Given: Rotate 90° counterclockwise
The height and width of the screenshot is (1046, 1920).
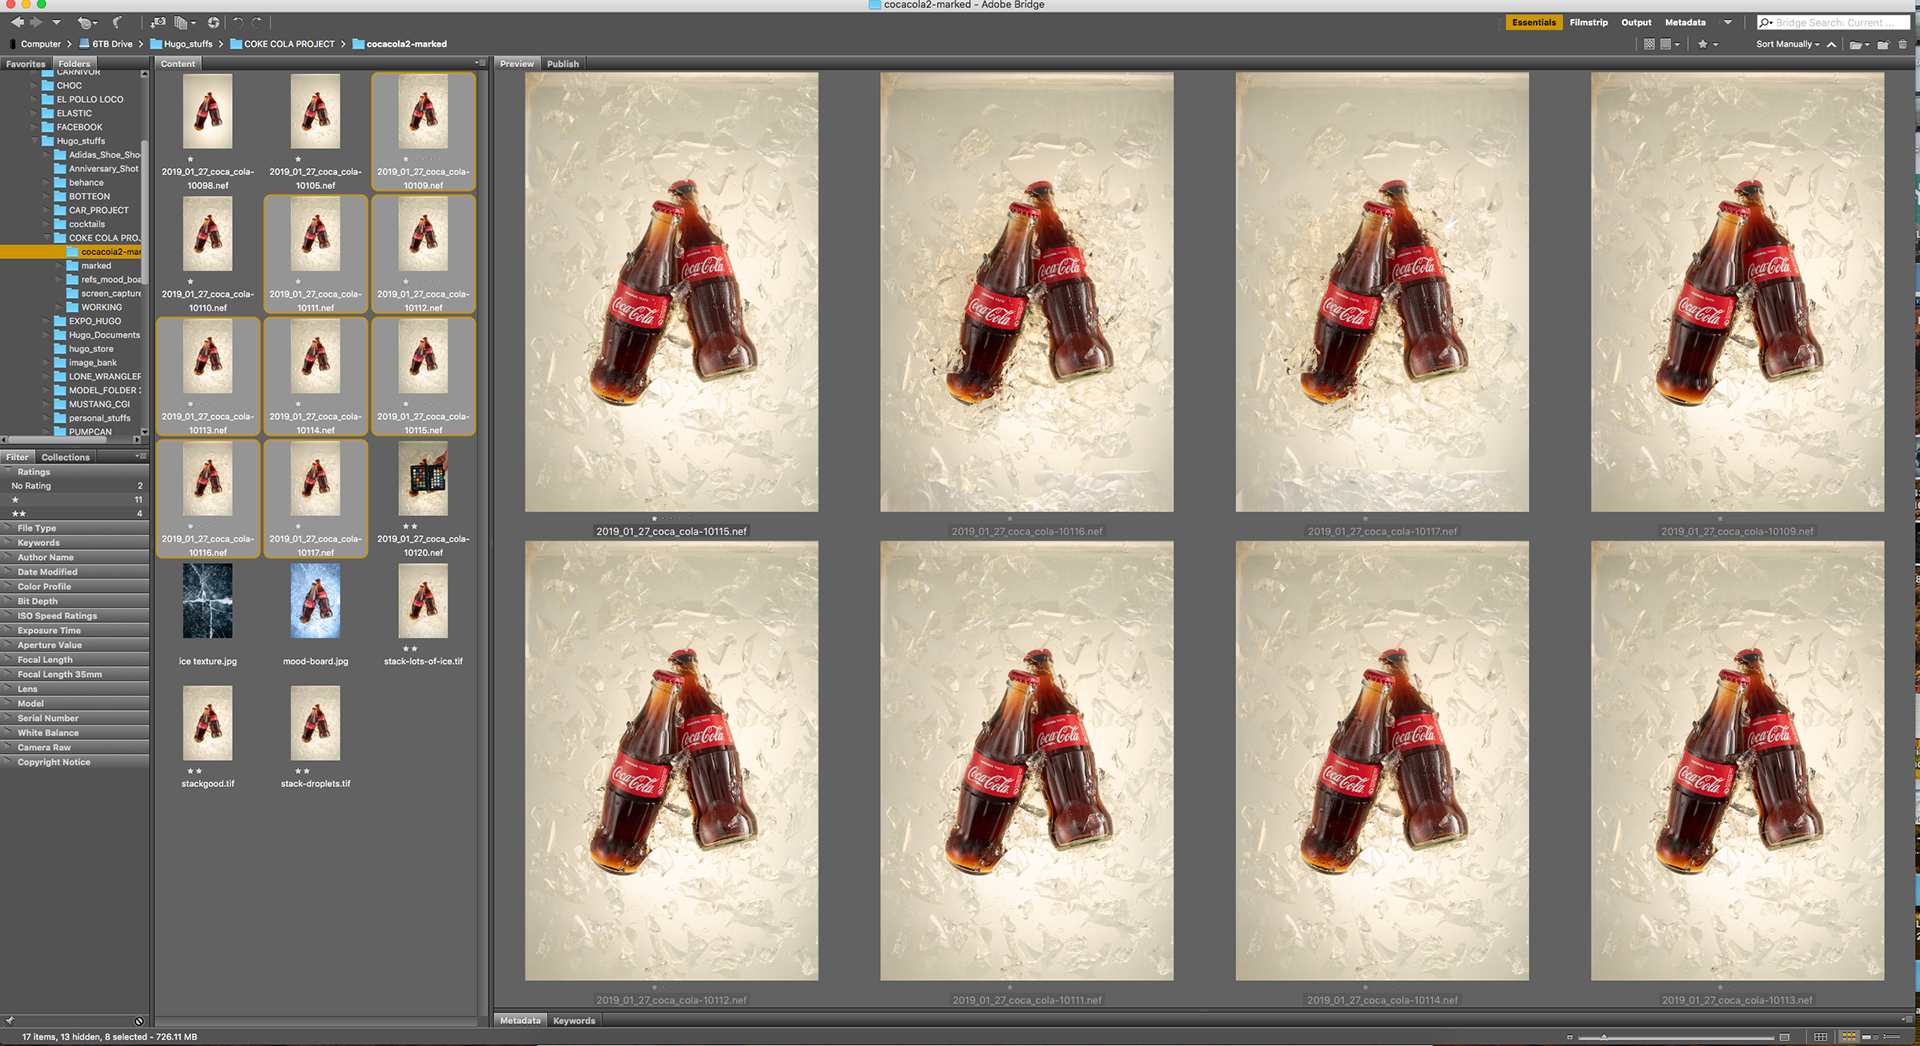Looking at the screenshot, I should click(x=238, y=22).
